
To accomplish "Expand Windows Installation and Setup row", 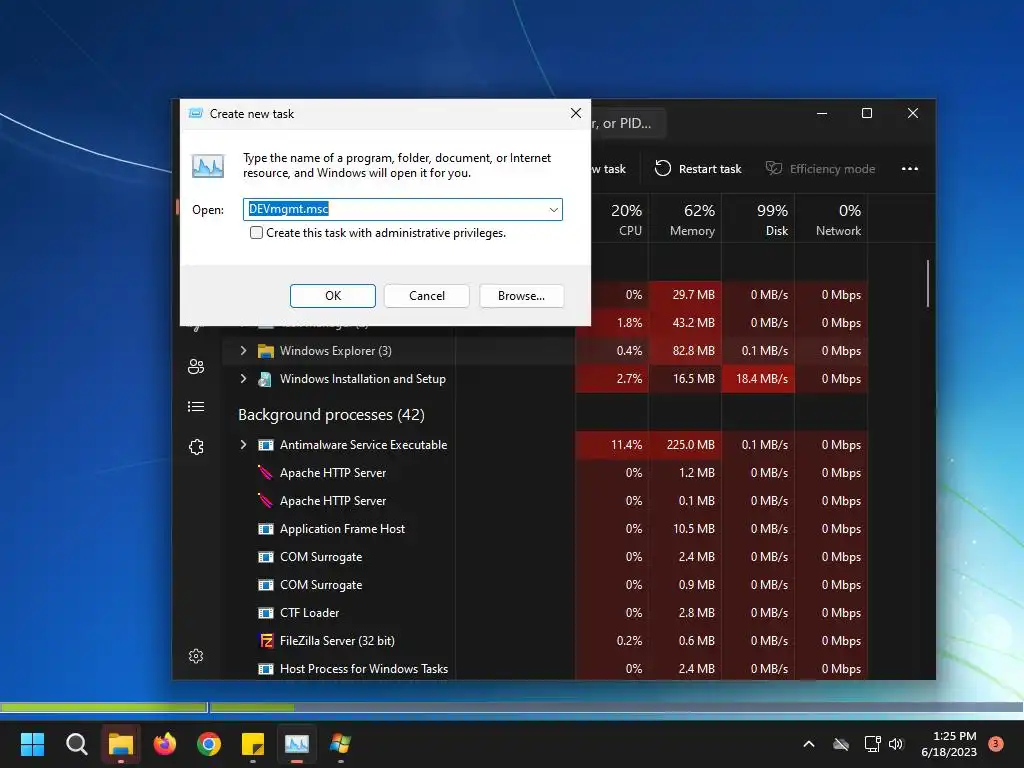I will 243,379.
